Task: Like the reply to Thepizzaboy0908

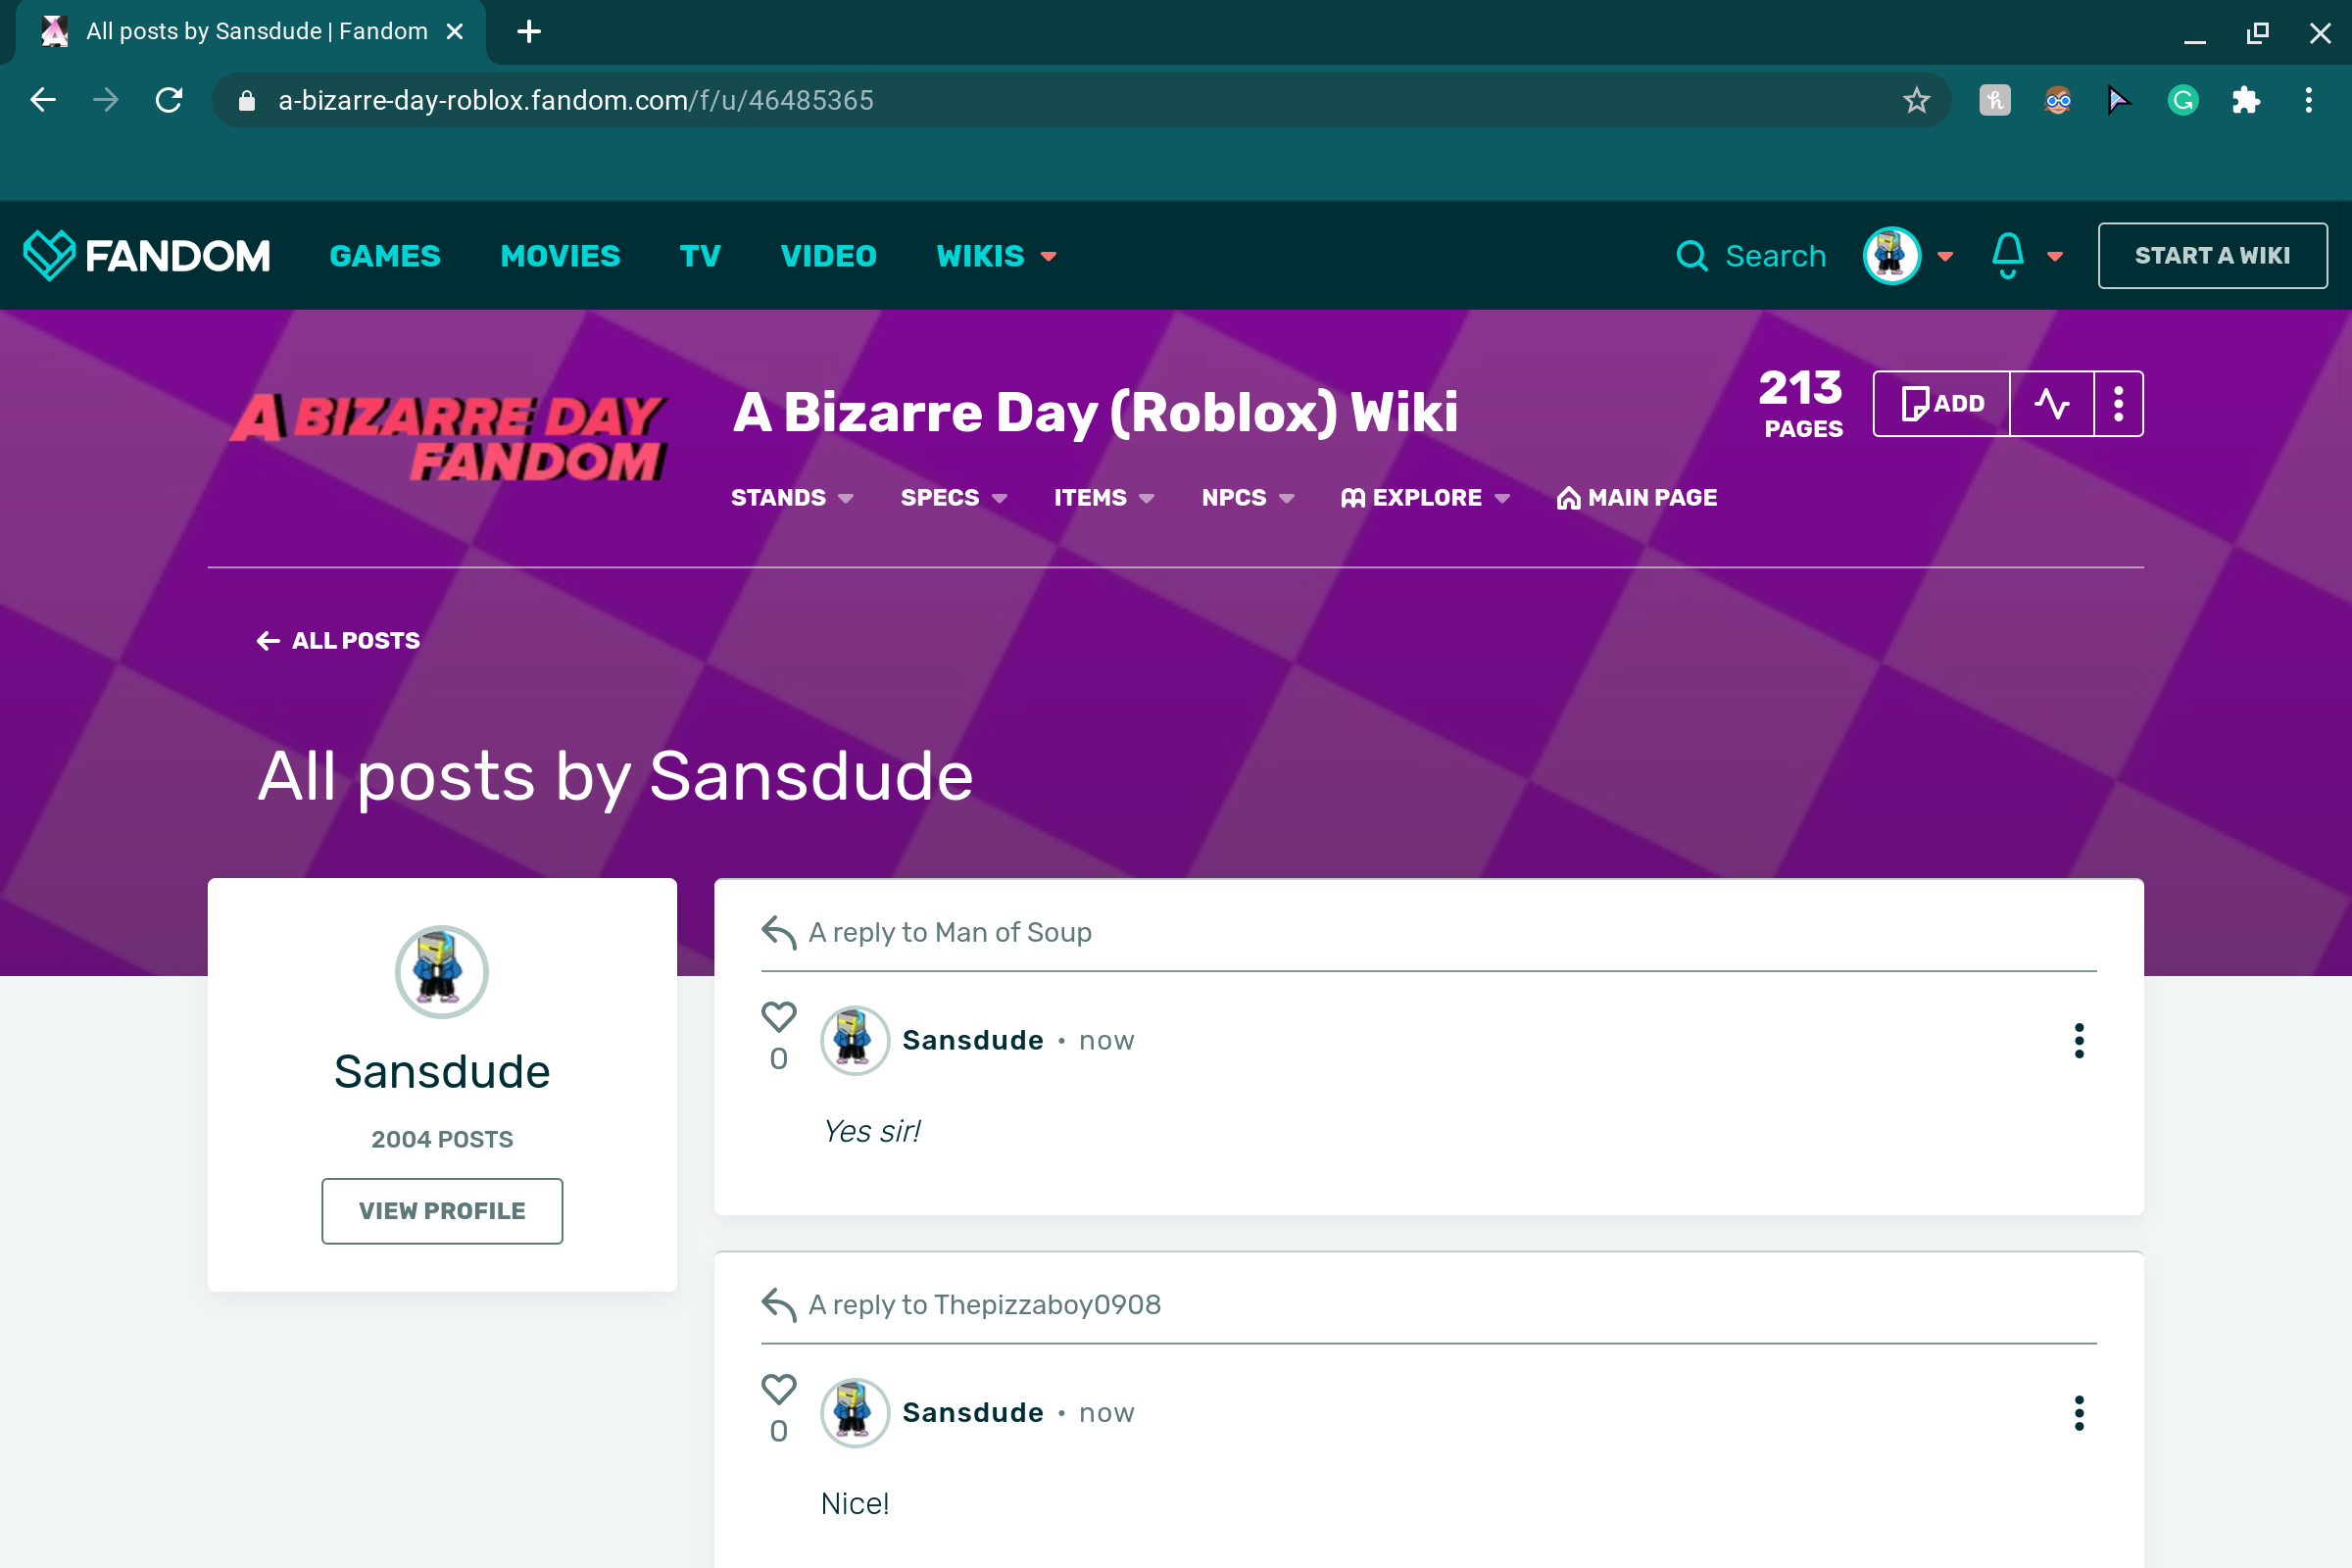Action: 779,1389
